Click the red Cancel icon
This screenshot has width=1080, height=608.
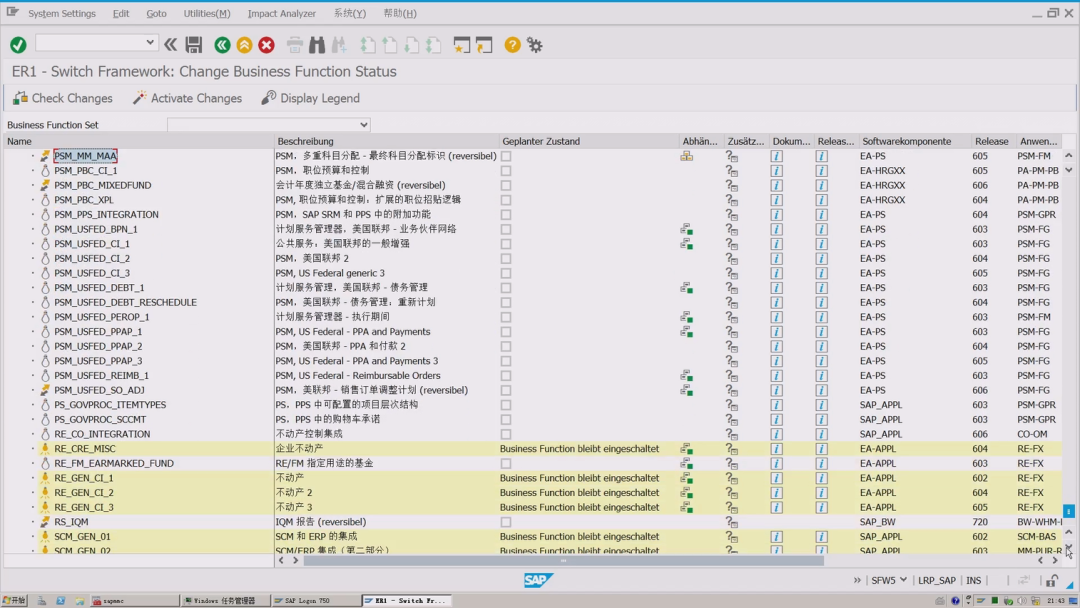pyautogui.click(x=267, y=45)
